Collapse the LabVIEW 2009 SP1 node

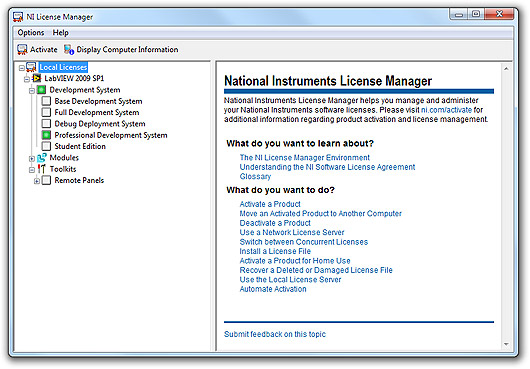pyautogui.click(x=27, y=79)
